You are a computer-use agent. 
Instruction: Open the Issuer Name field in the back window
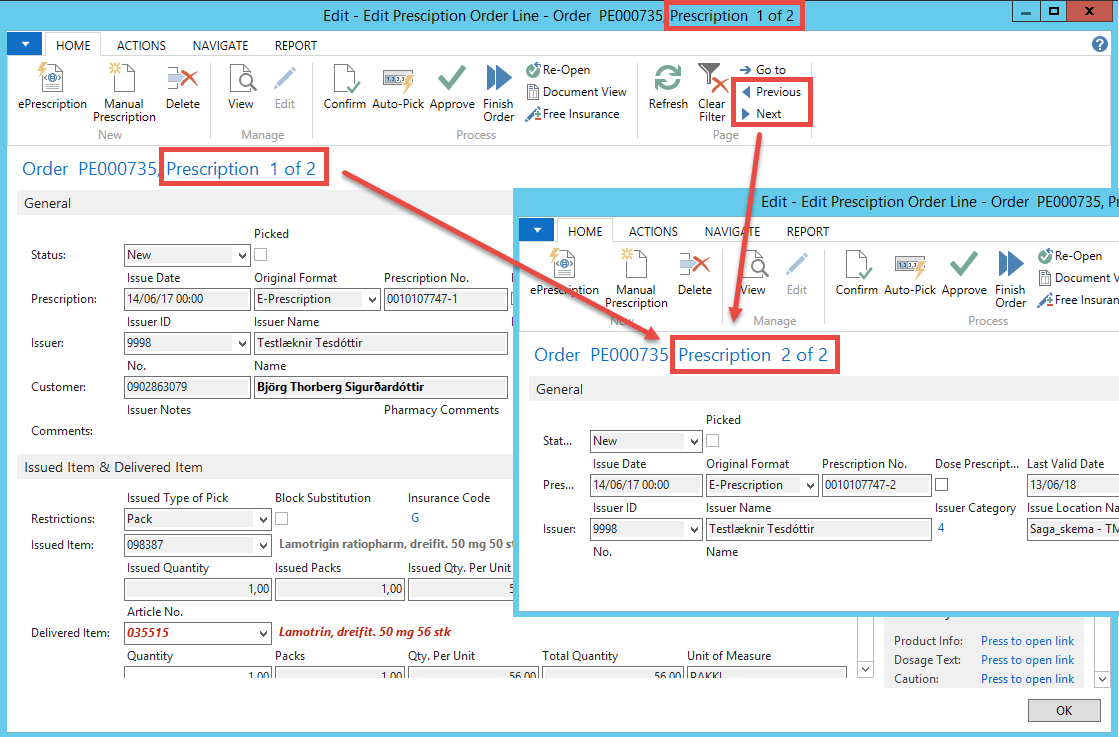click(380, 343)
